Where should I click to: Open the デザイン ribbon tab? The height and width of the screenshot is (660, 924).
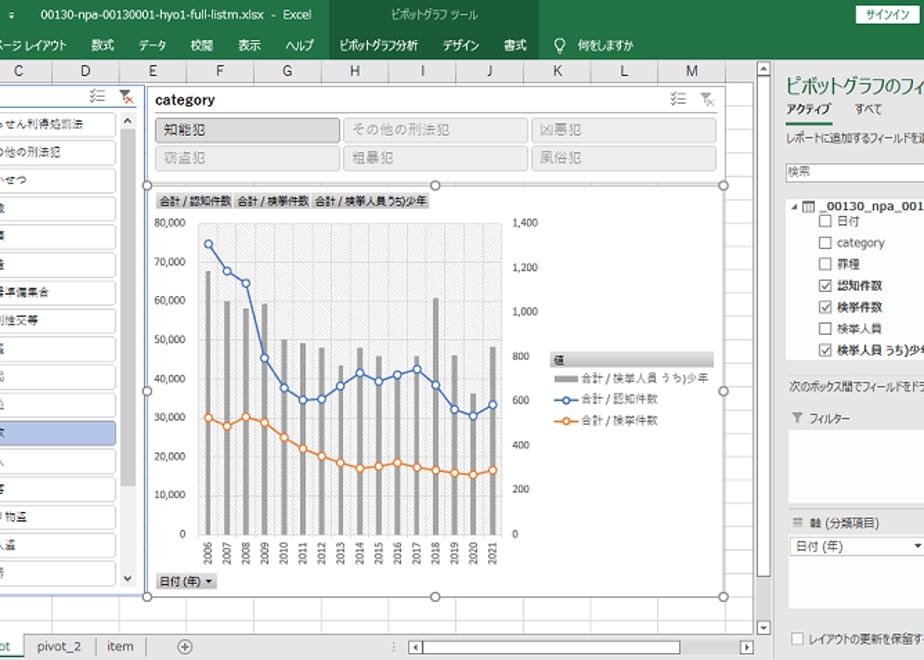pyautogui.click(x=461, y=45)
